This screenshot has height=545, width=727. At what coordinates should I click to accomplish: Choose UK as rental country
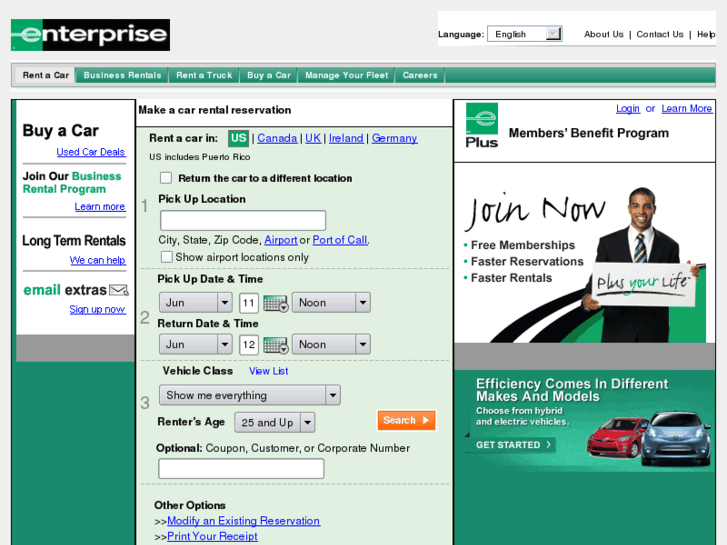[313, 138]
